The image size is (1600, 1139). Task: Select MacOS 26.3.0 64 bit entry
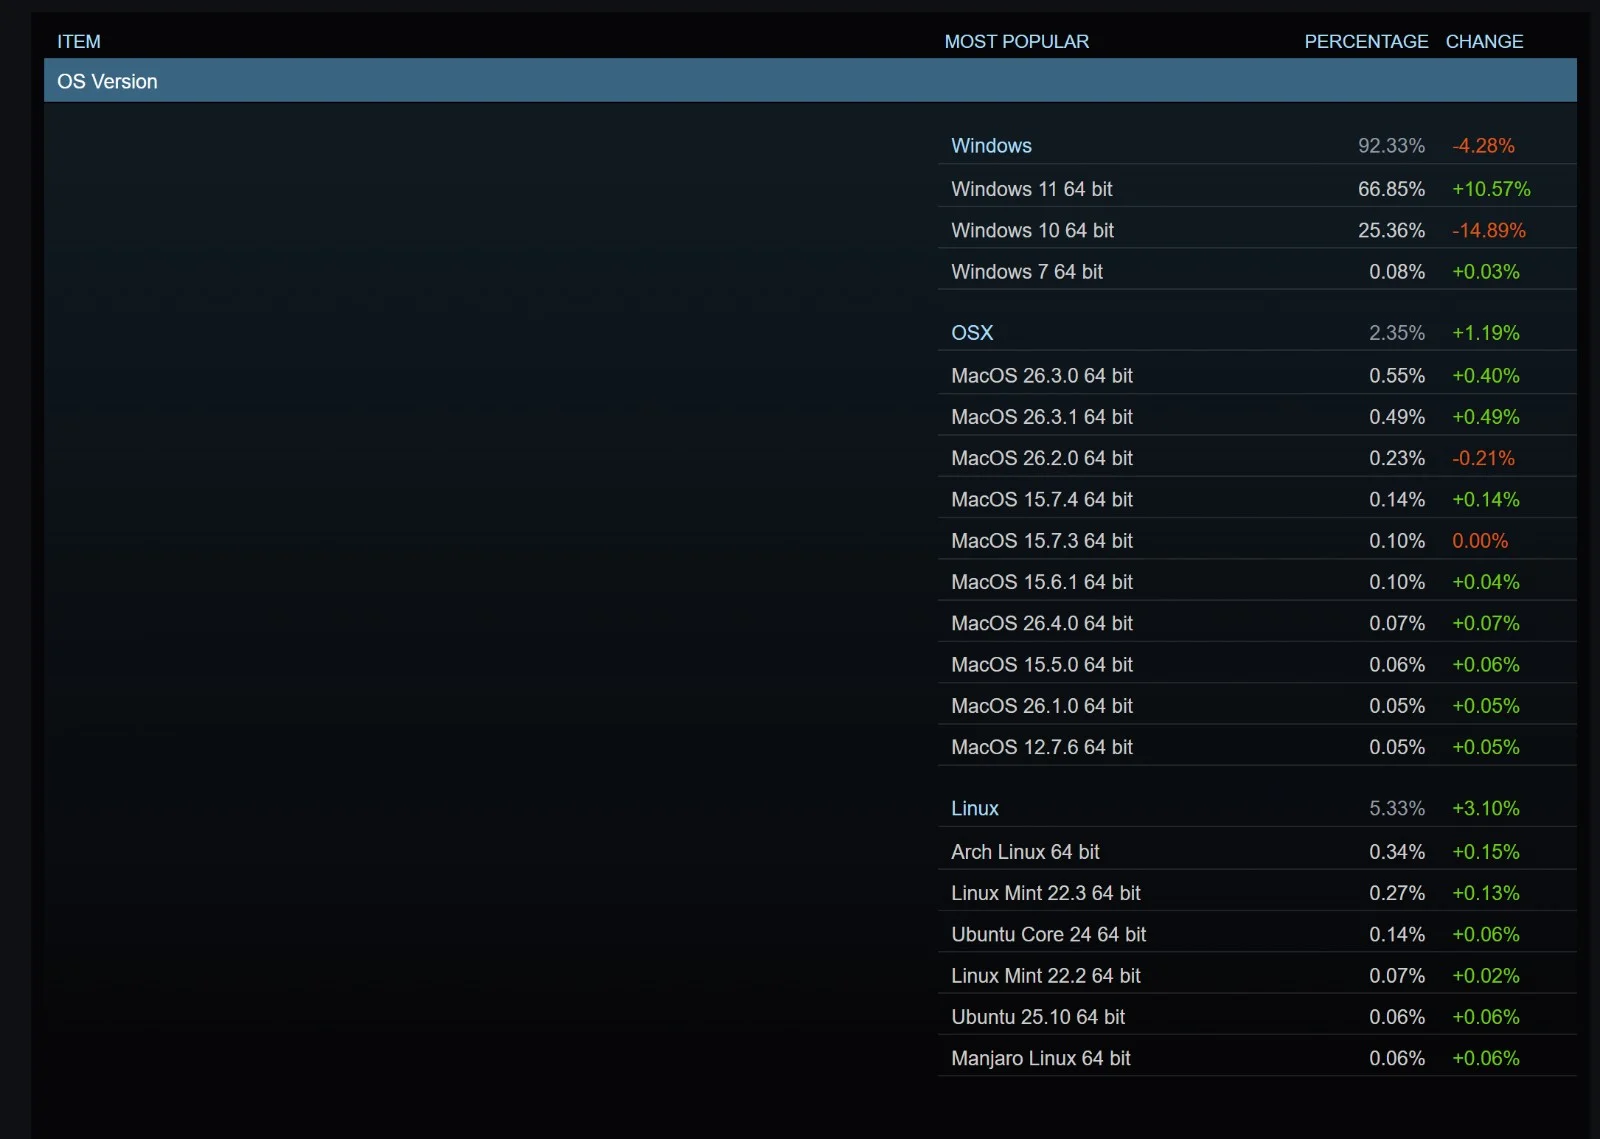1042,376
